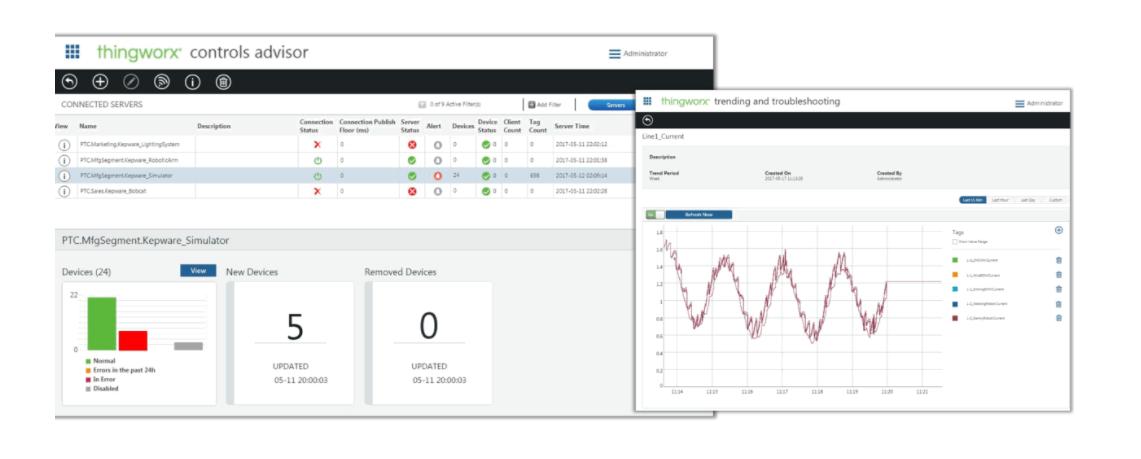This screenshot has height=459, width=1141.
Task: Click the info icon in black toolbar
Action: coord(193,82)
